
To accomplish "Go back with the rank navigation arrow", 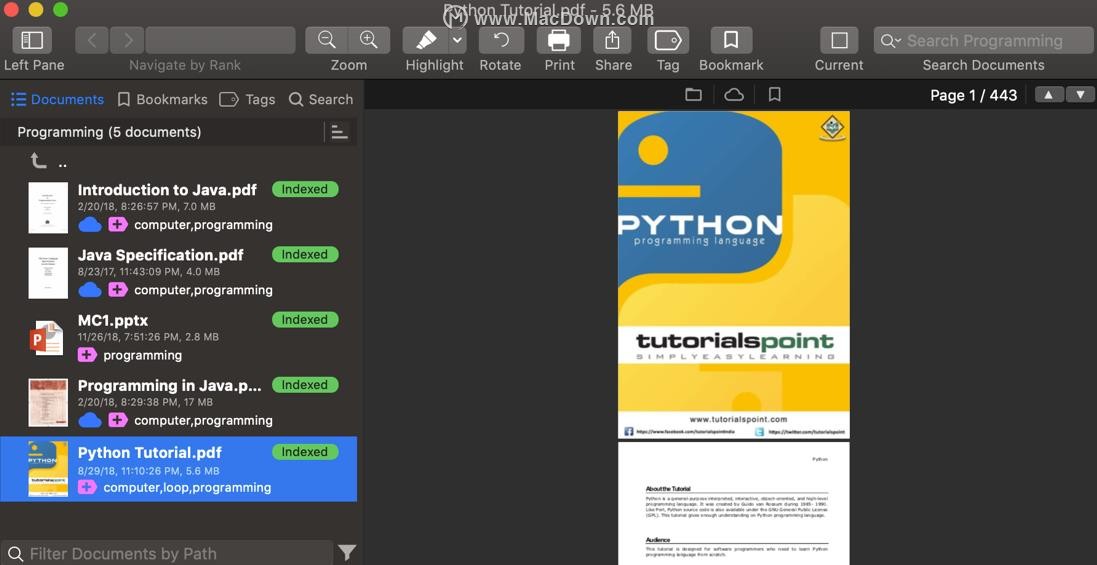I will [x=92, y=40].
